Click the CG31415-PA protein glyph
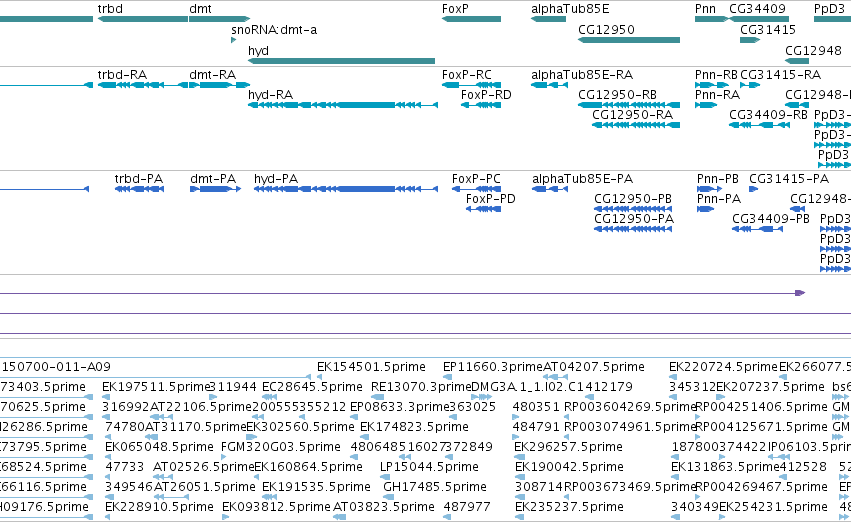Viewport: 851px width, 522px height. click(753, 189)
